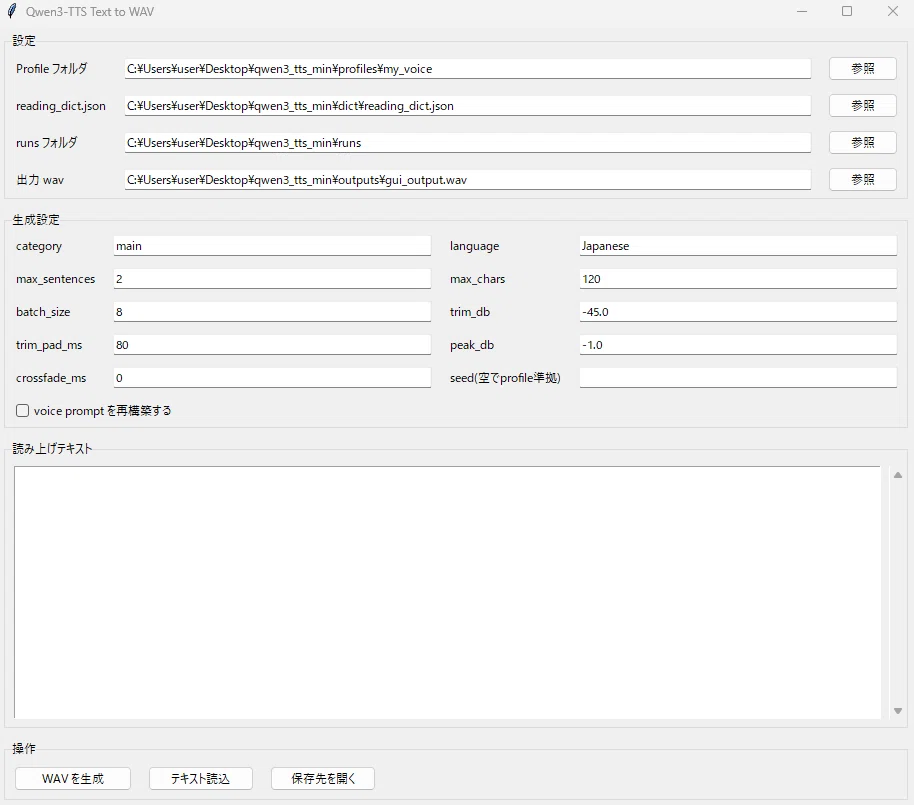
Task: Click the max_sentences label
Action: point(55,279)
